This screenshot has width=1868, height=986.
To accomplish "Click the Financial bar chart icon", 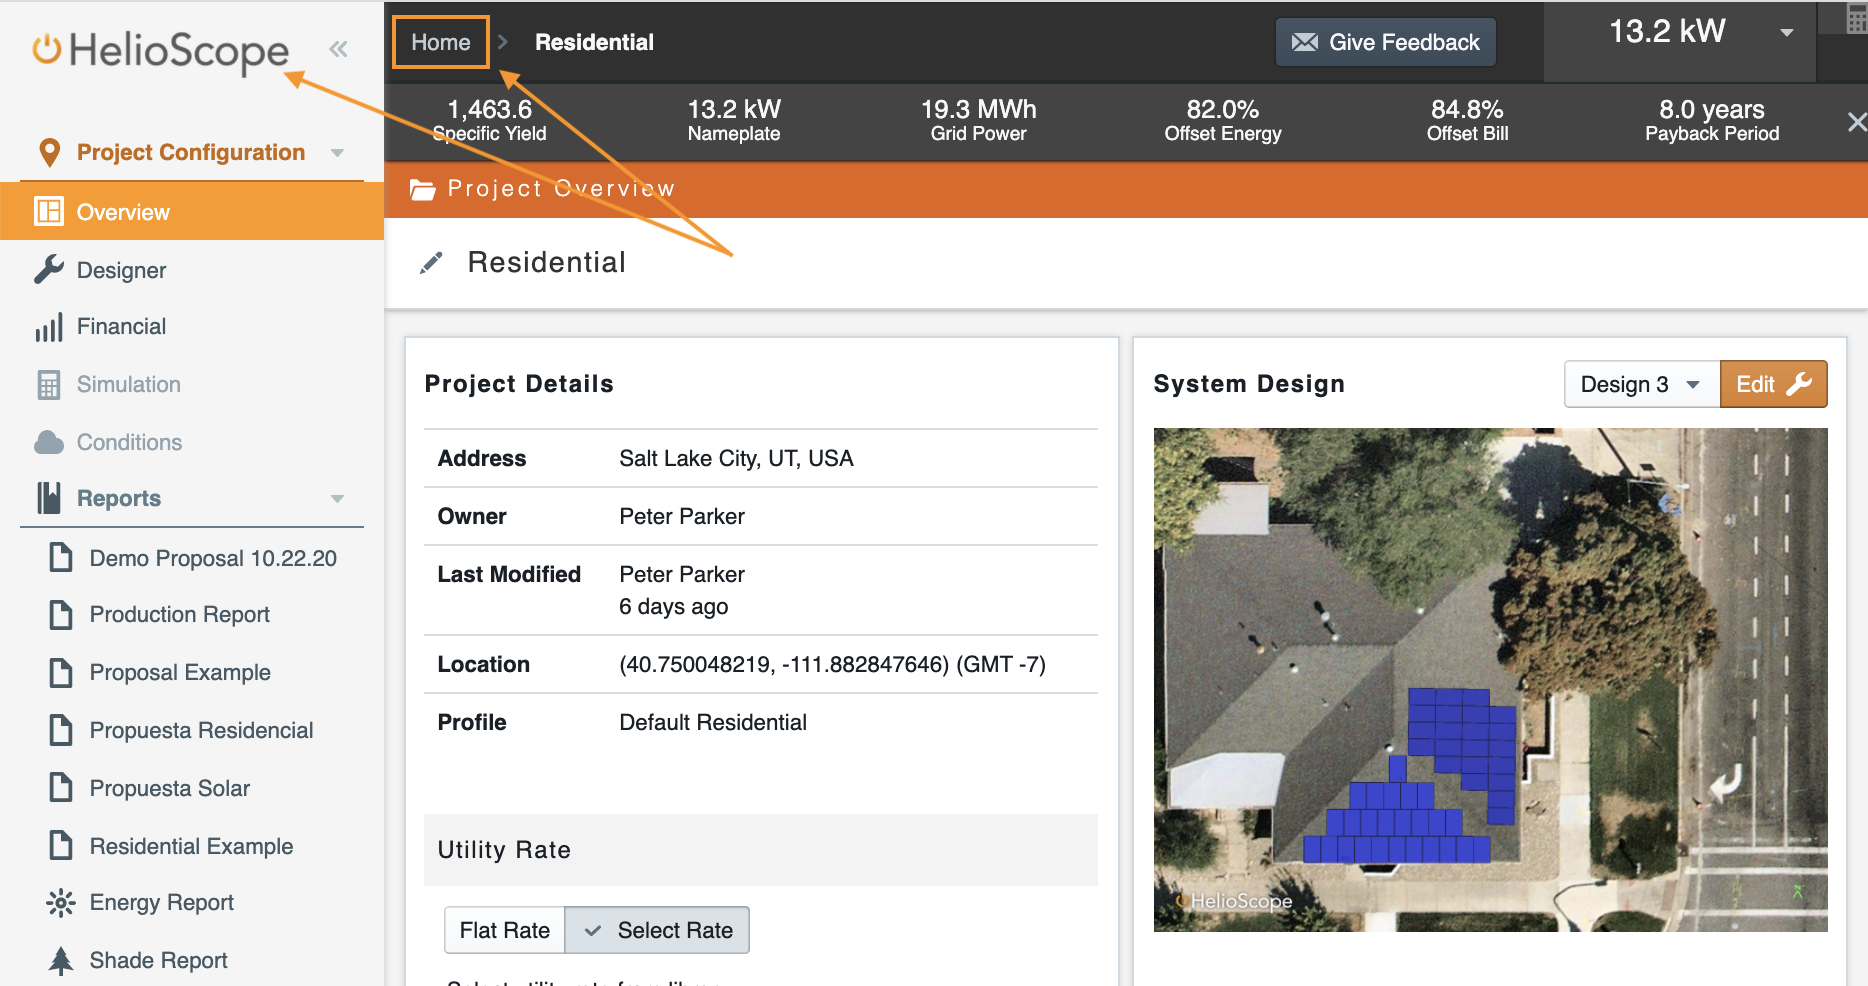I will pos(49,327).
